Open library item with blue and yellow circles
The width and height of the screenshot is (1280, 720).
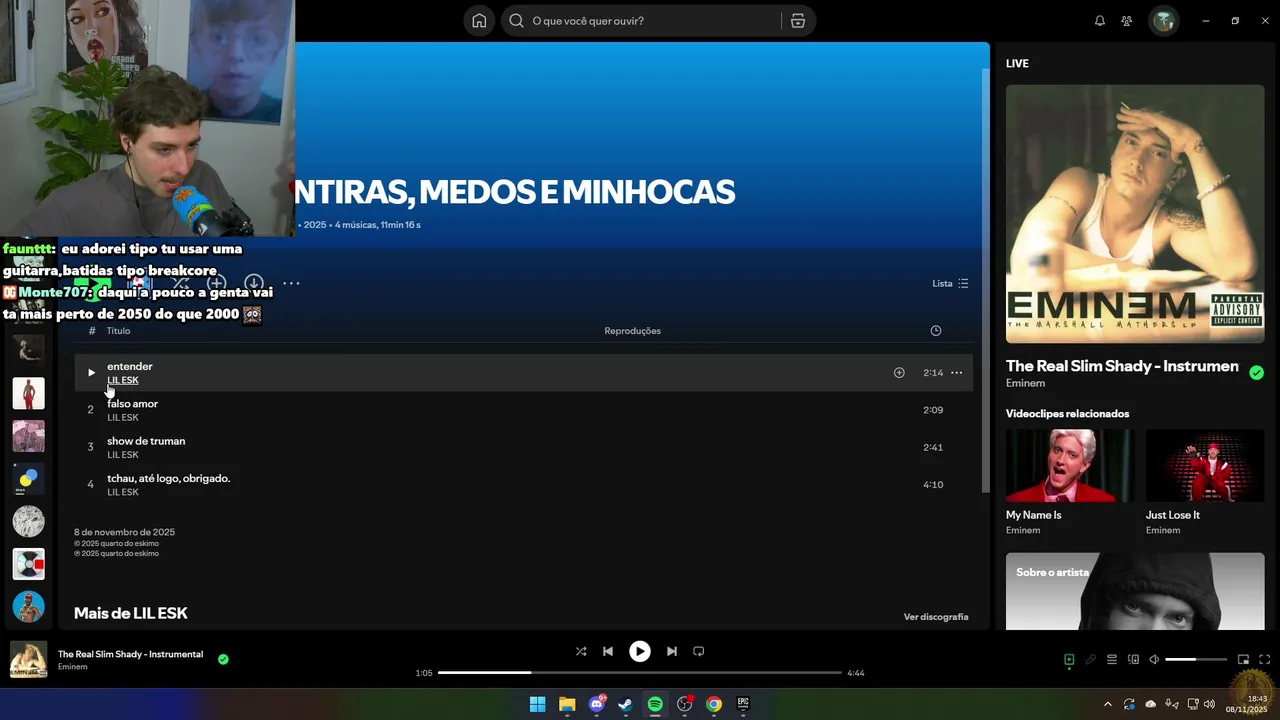click(x=28, y=478)
